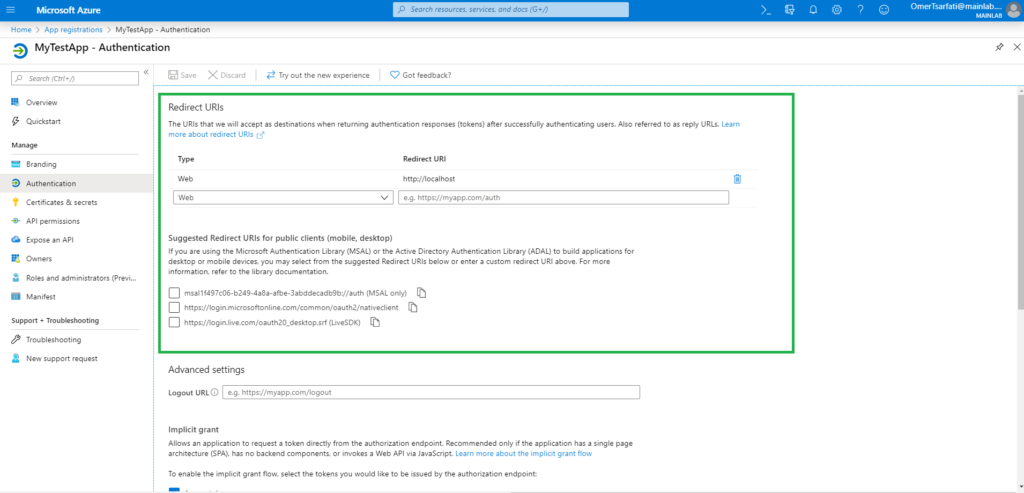The width and height of the screenshot is (1024, 493).
Task: Copy the MSAL only redirect URI
Action: pos(422,293)
